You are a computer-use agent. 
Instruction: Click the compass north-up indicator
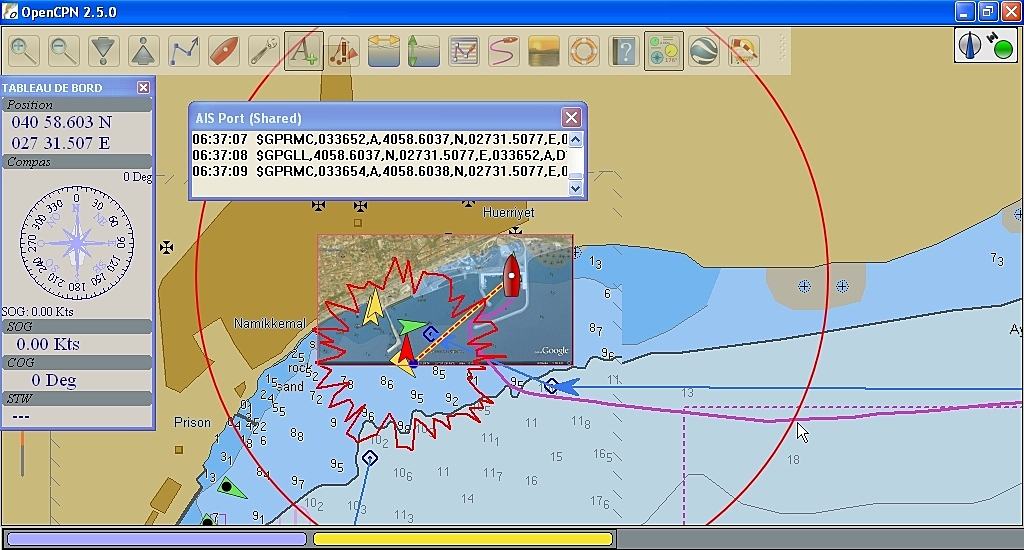coord(970,46)
